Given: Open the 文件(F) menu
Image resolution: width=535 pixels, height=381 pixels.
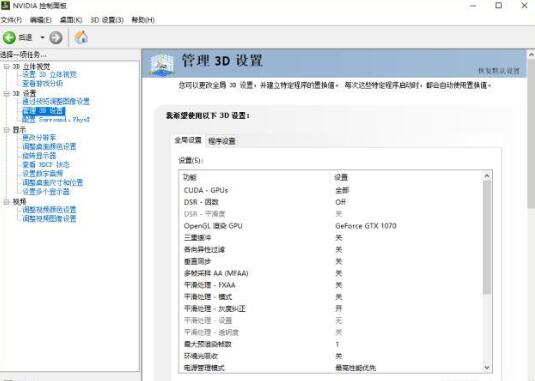Looking at the screenshot, I should click(11, 20).
